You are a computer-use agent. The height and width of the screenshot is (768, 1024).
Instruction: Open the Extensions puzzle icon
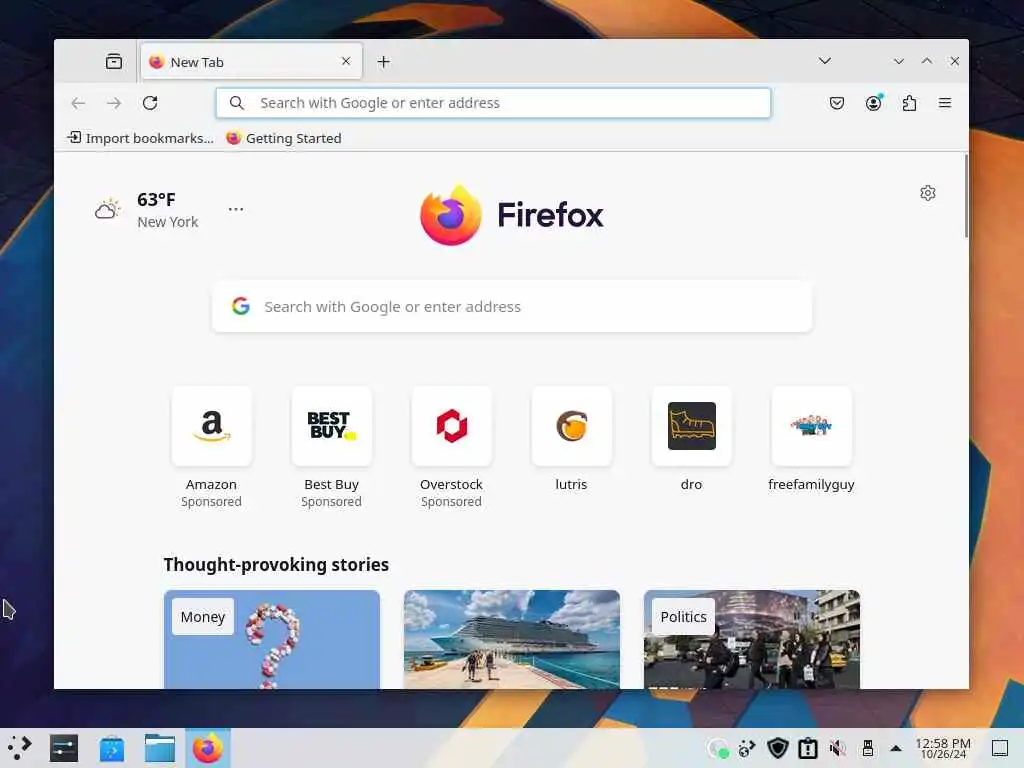(909, 103)
